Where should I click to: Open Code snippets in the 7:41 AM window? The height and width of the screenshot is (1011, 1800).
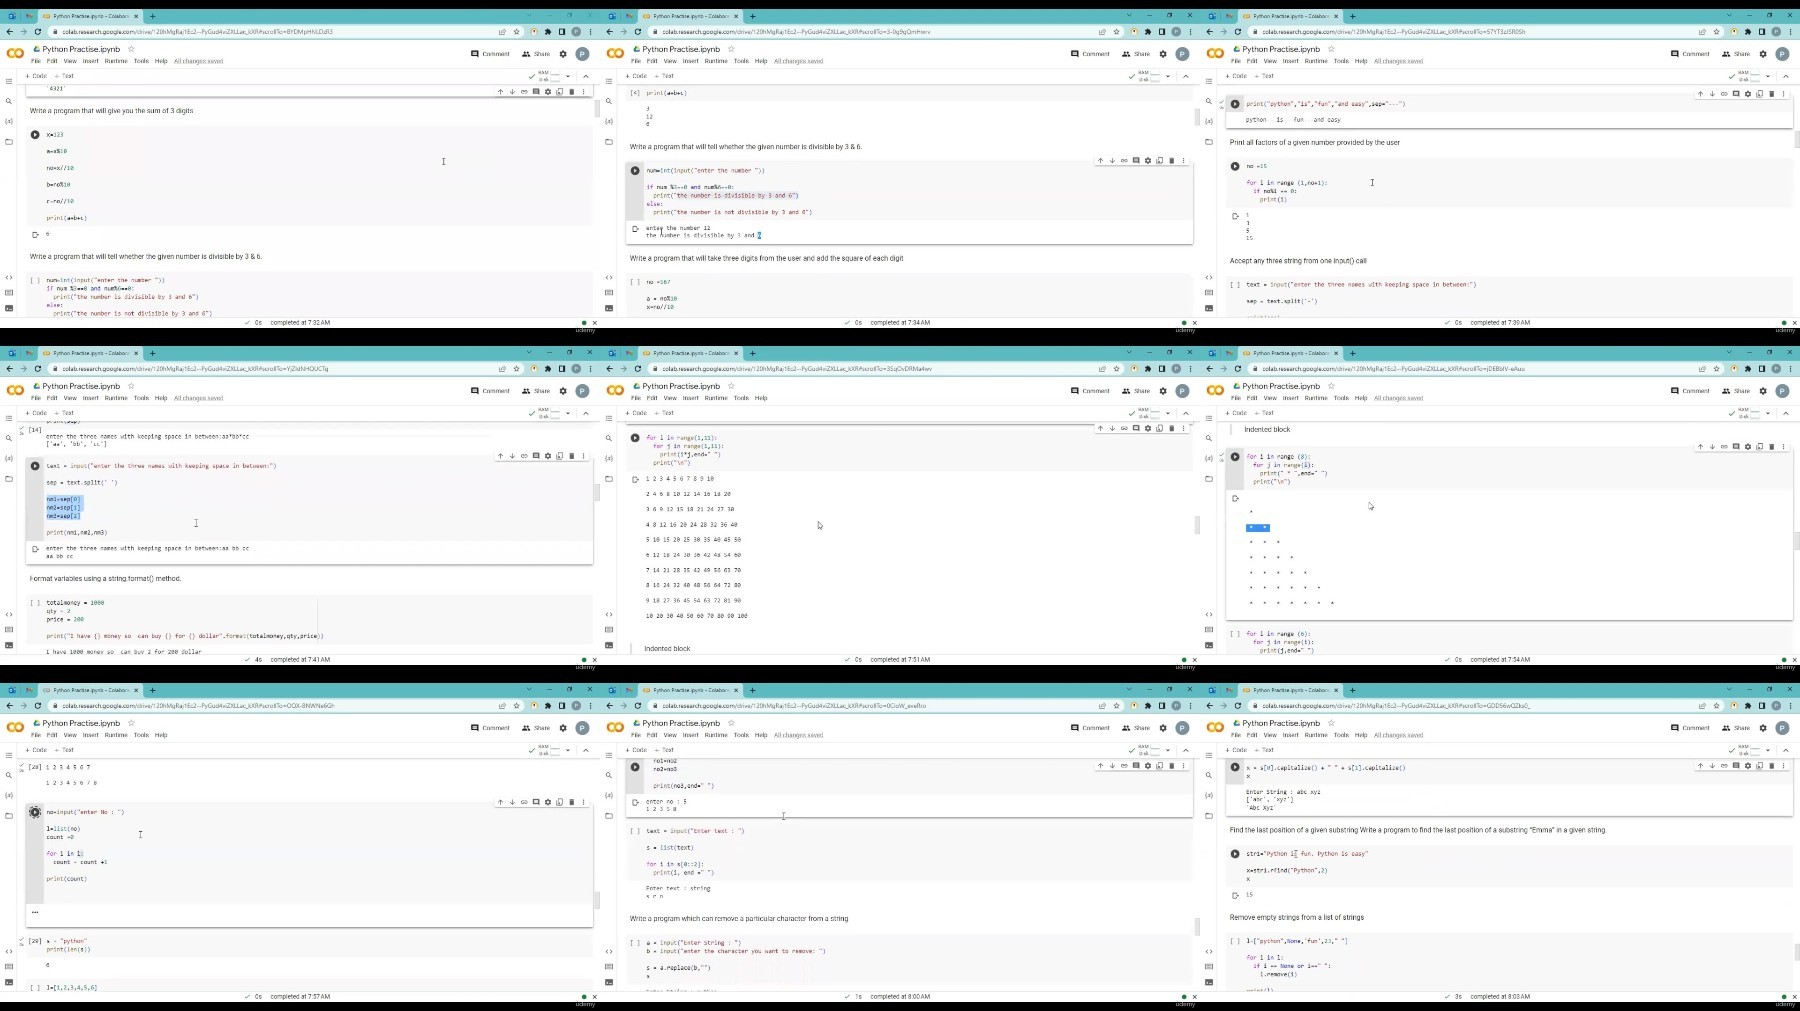point(9,614)
